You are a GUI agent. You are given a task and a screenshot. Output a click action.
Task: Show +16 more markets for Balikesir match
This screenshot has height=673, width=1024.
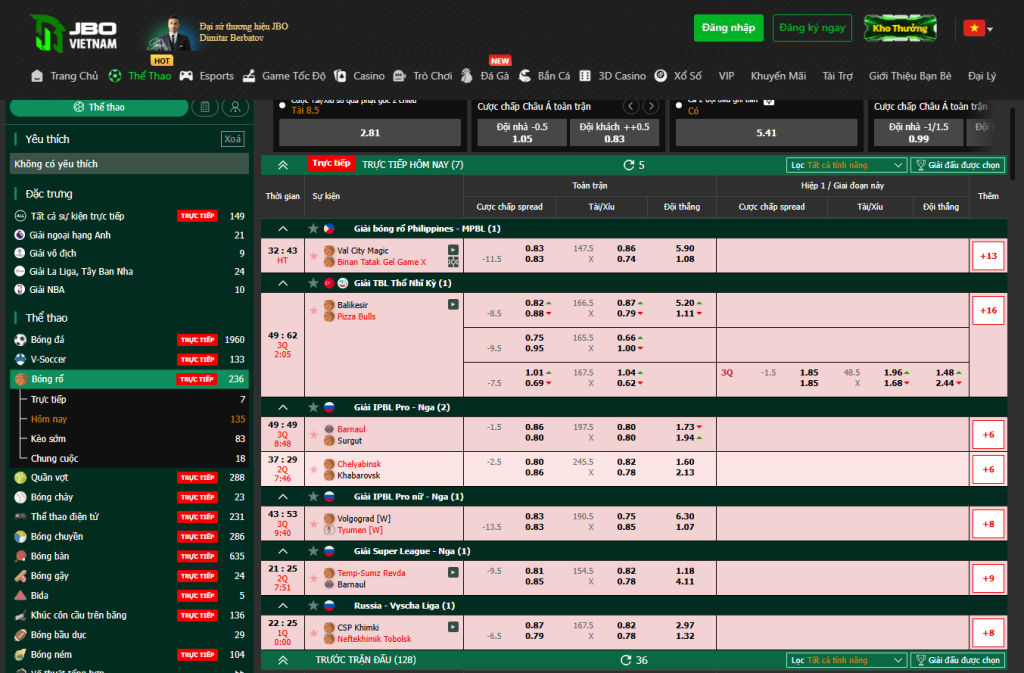coord(988,310)
